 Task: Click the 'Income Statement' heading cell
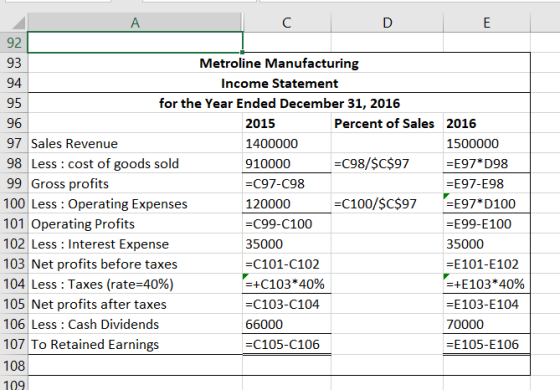tap(279, 83)
